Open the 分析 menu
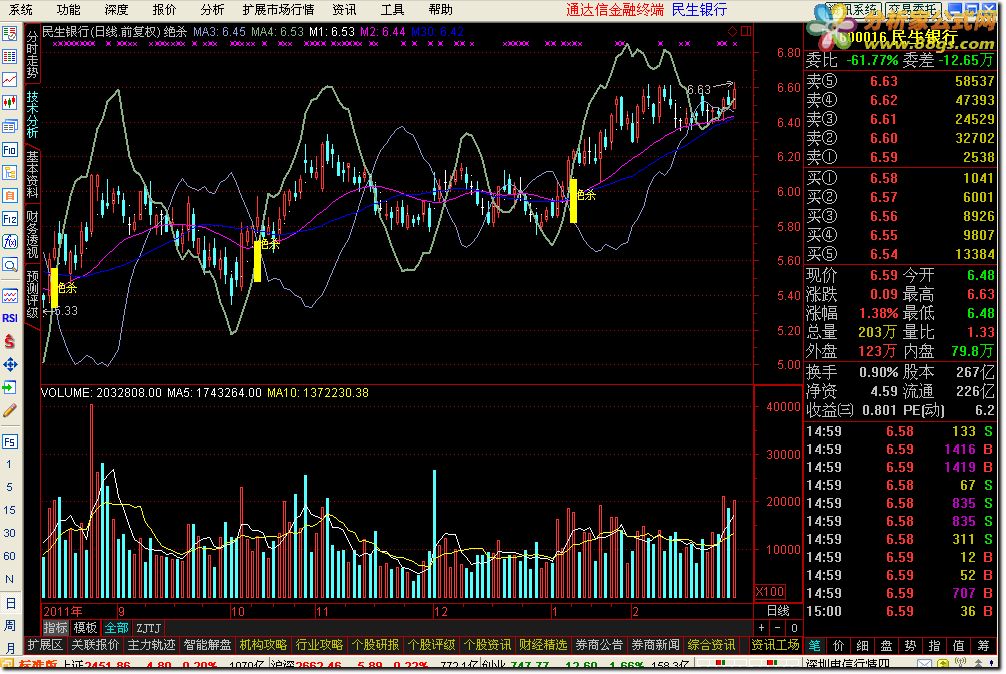Image resolution: width=1006 pixels, height=674 pixels. point(212,10)
